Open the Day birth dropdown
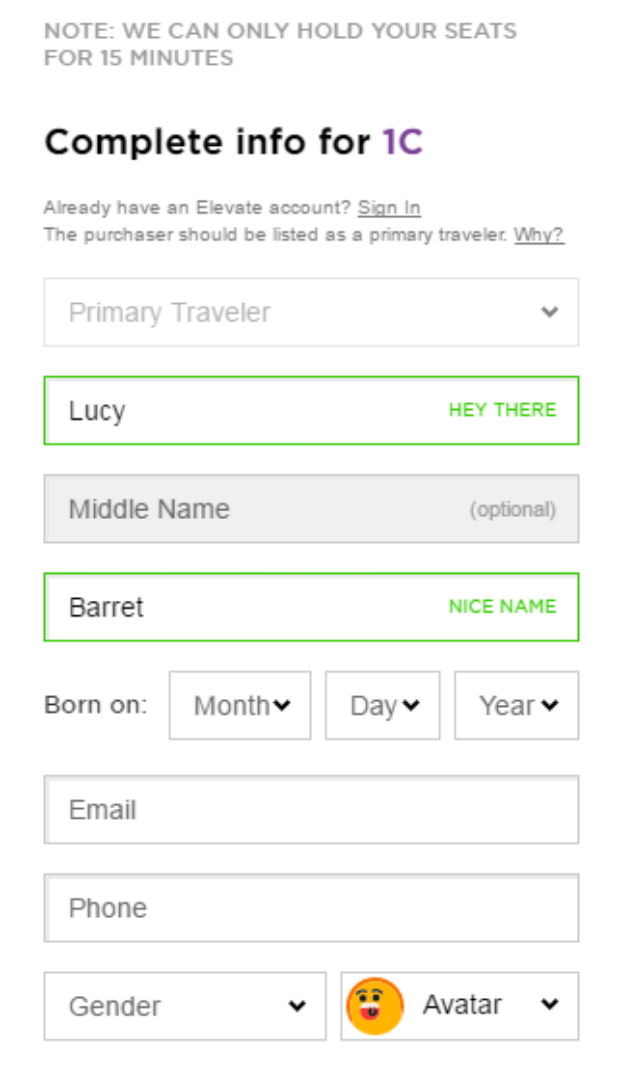Image resolution: width=623 pixels, height=1081 pixels. [x=382, y=705]
